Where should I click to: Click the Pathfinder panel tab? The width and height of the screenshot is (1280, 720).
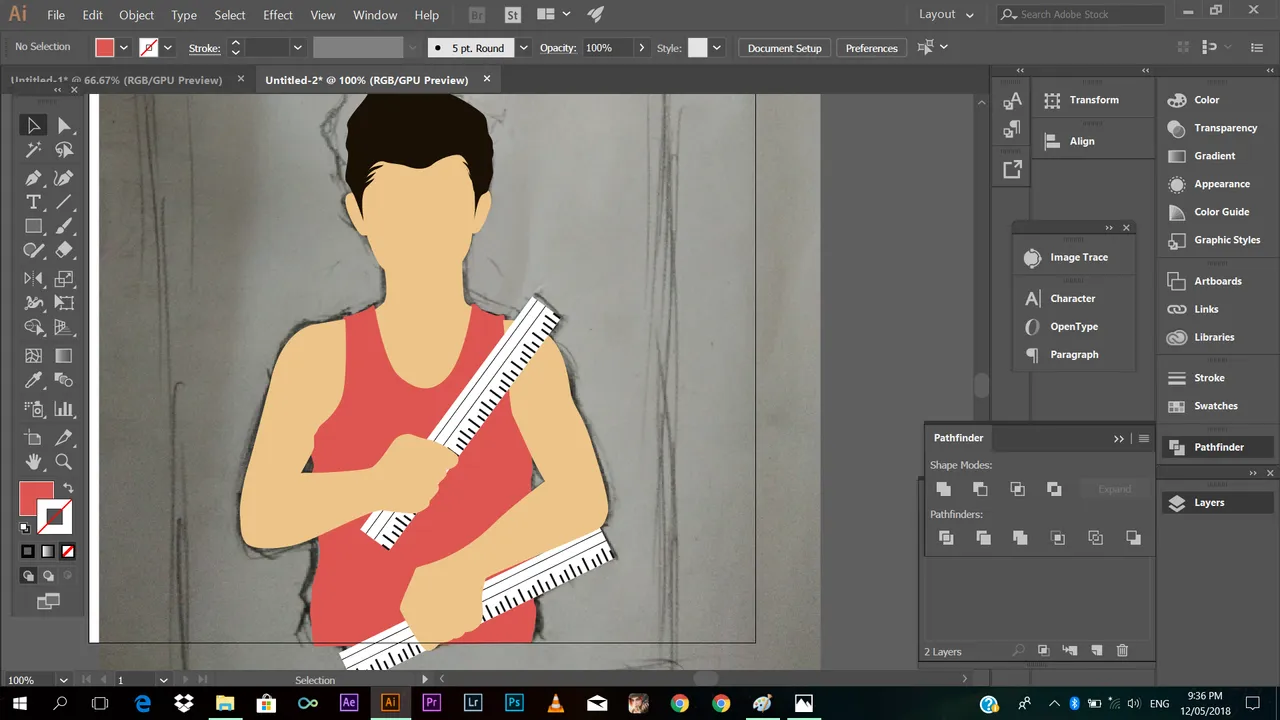tap(958, 438)
